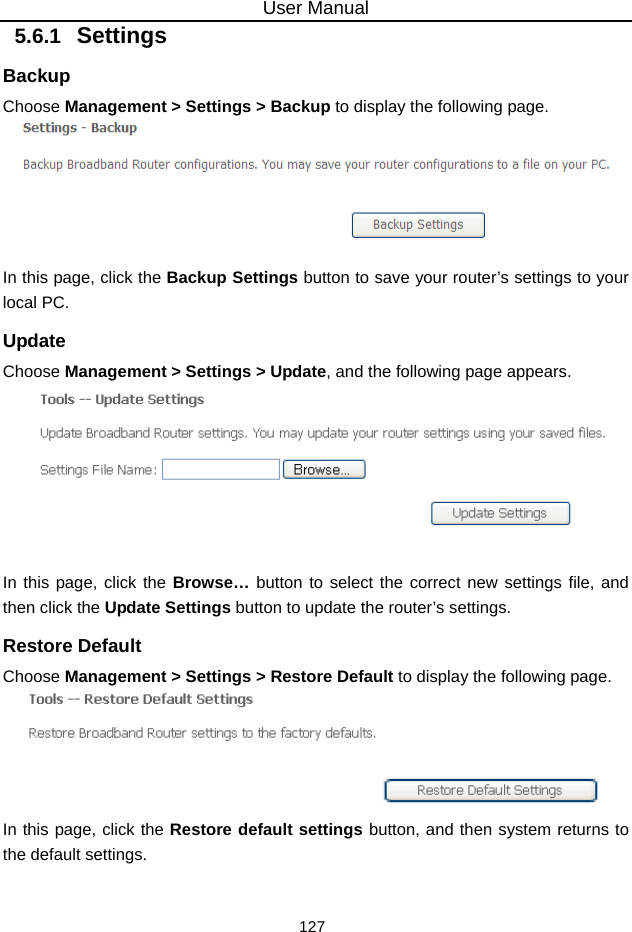The height and width of the screenshot is (932, 632).
Task: Click bold Management > Settings > Backup path
Action: (x=197, y=107)
